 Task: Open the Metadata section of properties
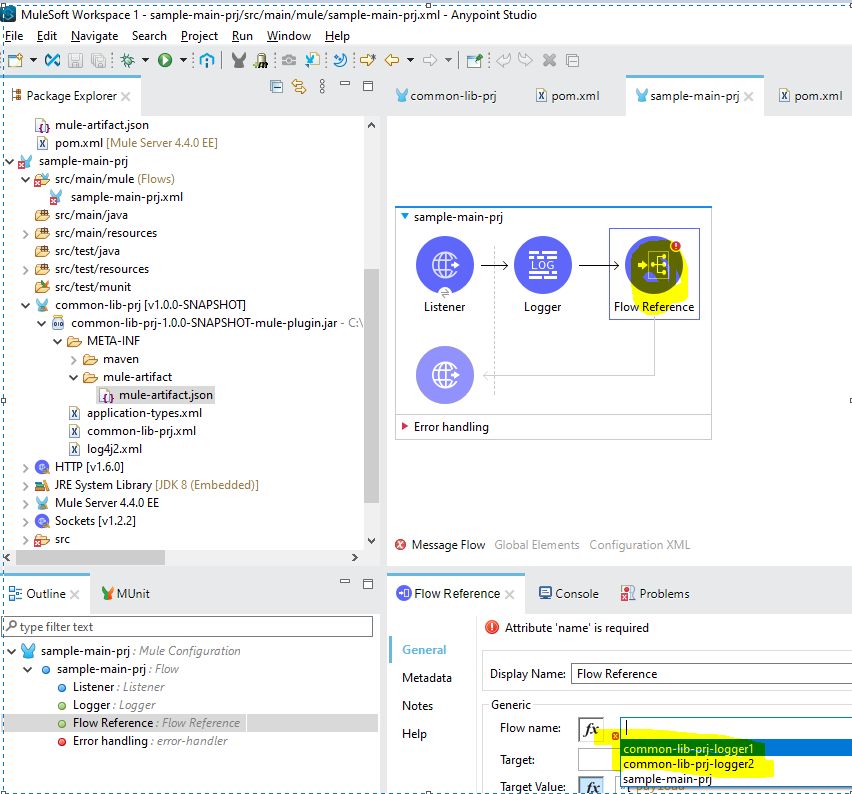(426, 677)
